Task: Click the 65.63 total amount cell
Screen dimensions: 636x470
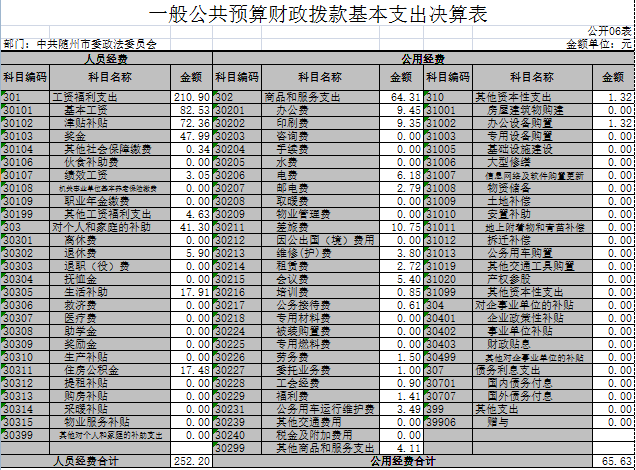Action: click(614, 461)
